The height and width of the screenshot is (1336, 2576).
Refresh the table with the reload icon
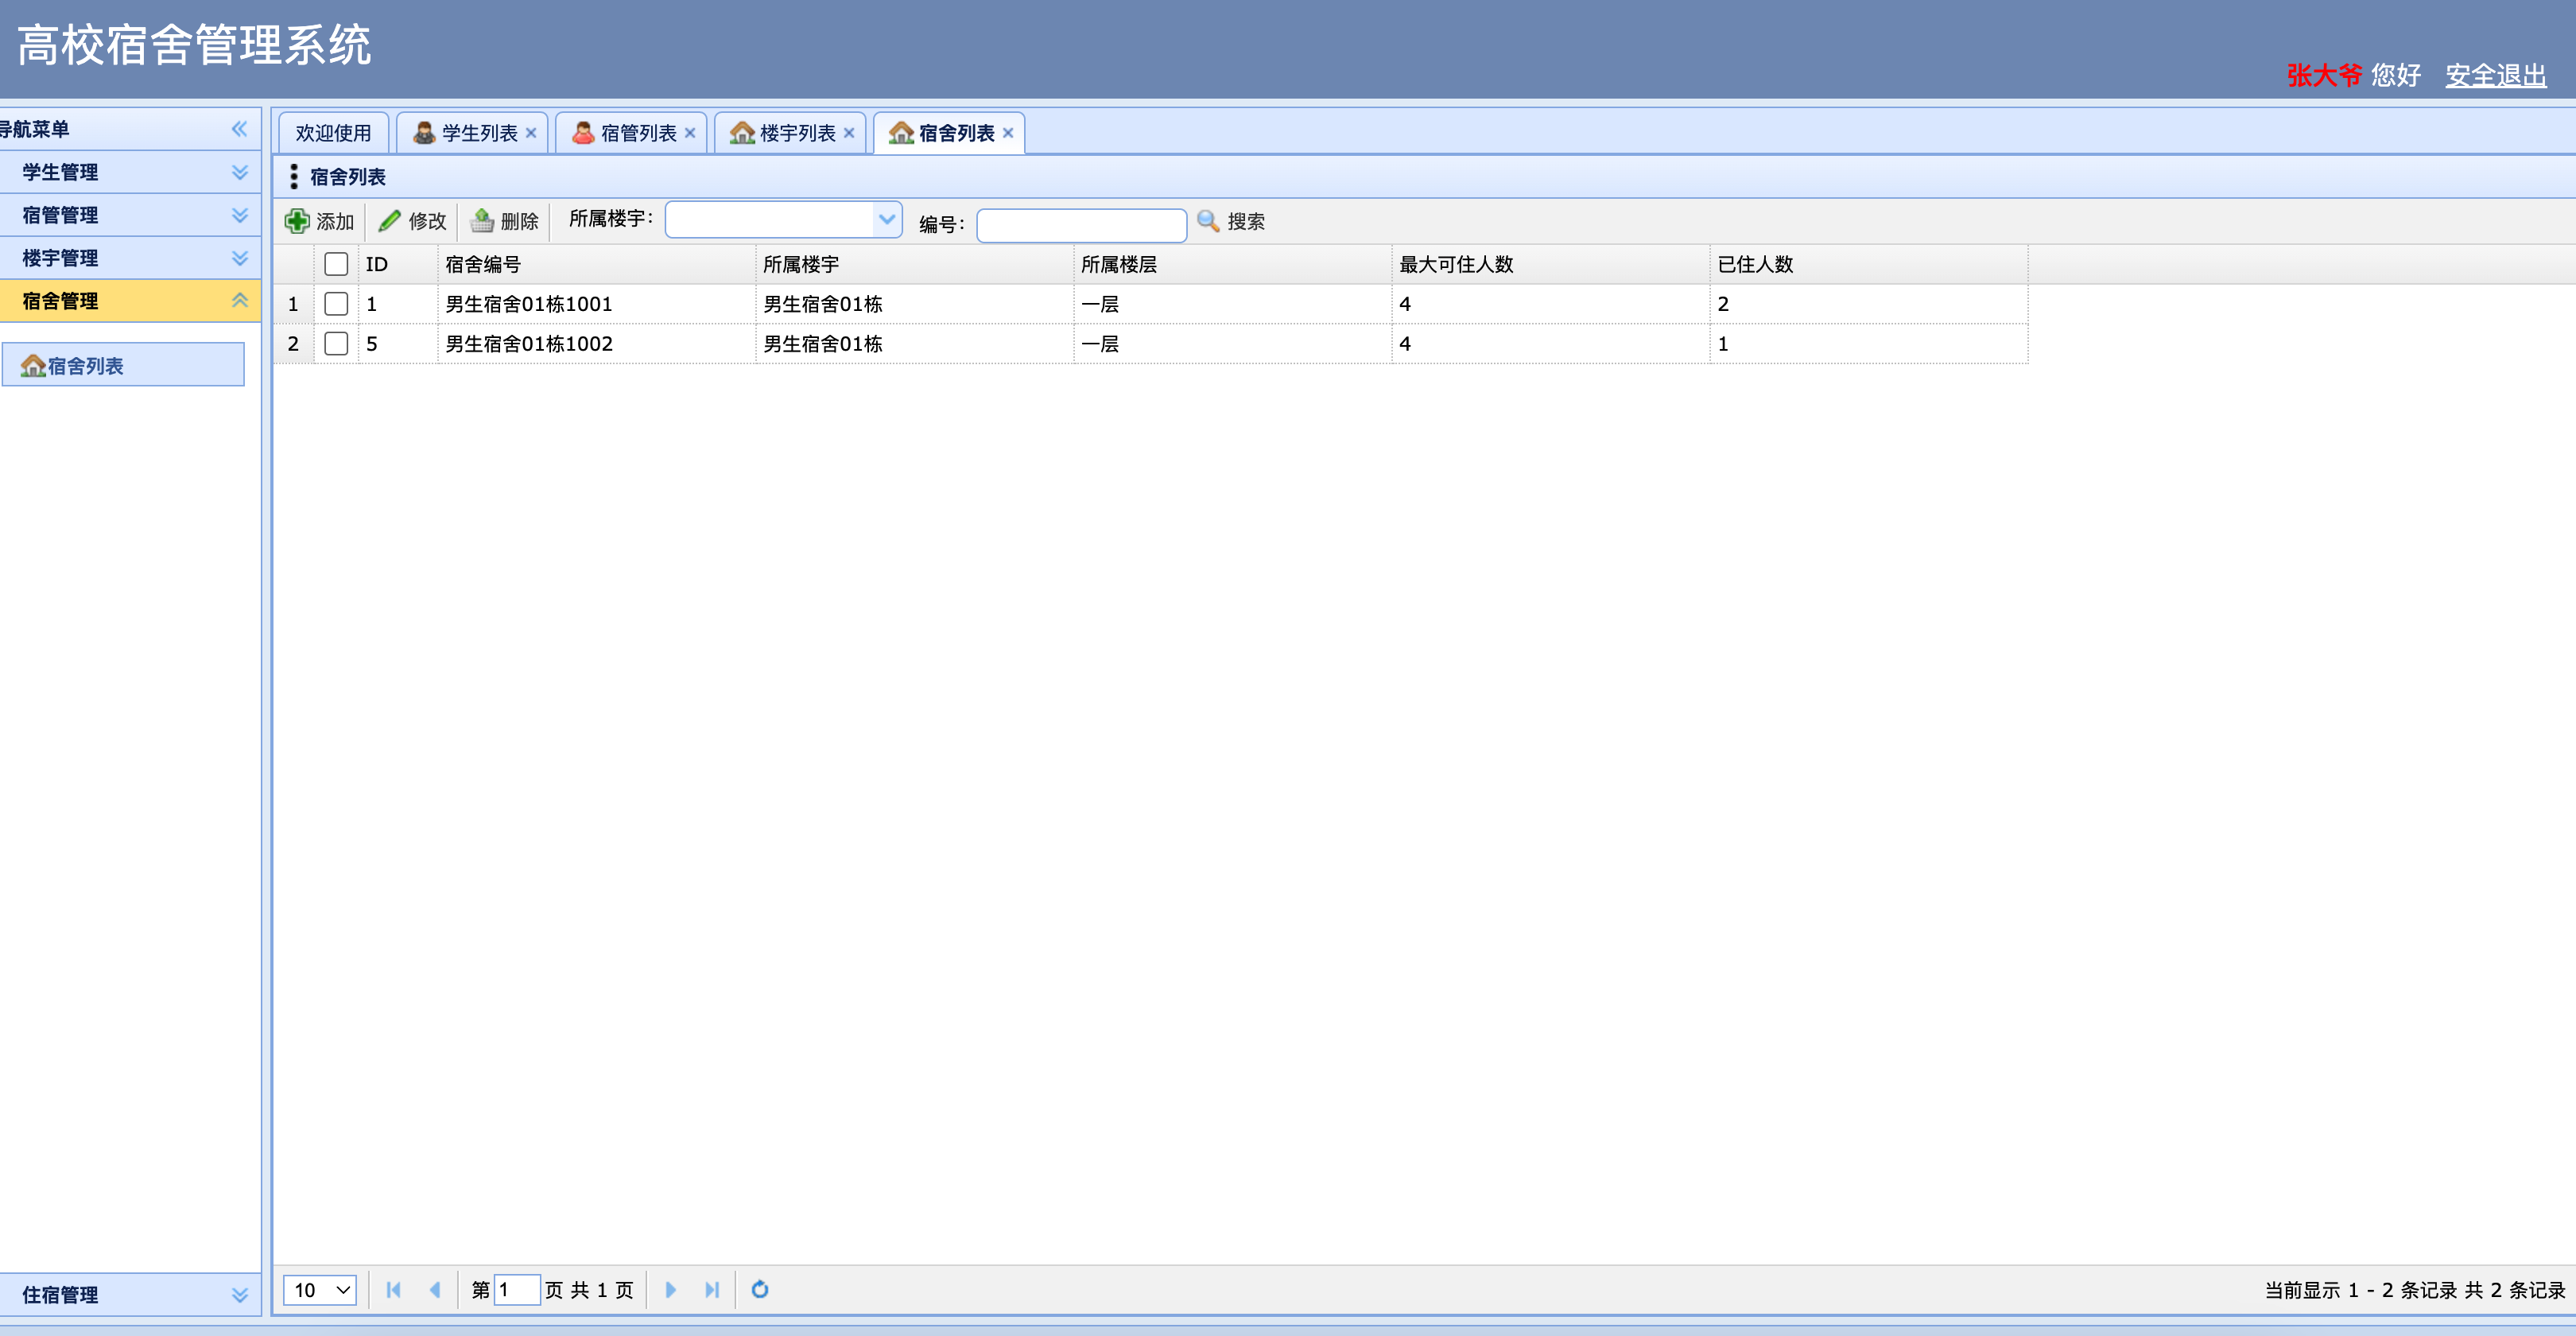760,1289
